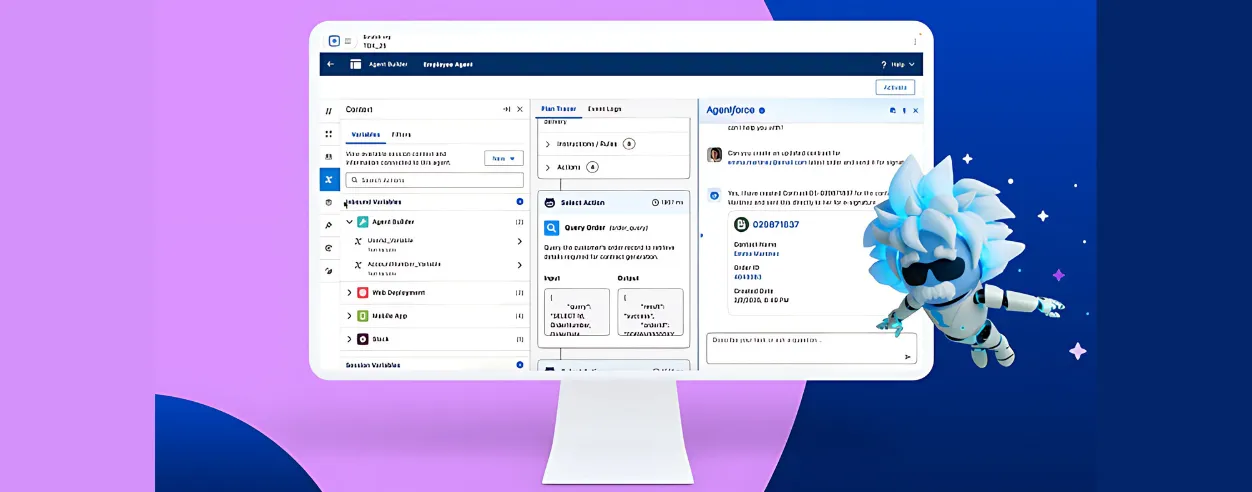
Task: Collapse the Context panel with the arrow icon
Action: coord(506,109)
